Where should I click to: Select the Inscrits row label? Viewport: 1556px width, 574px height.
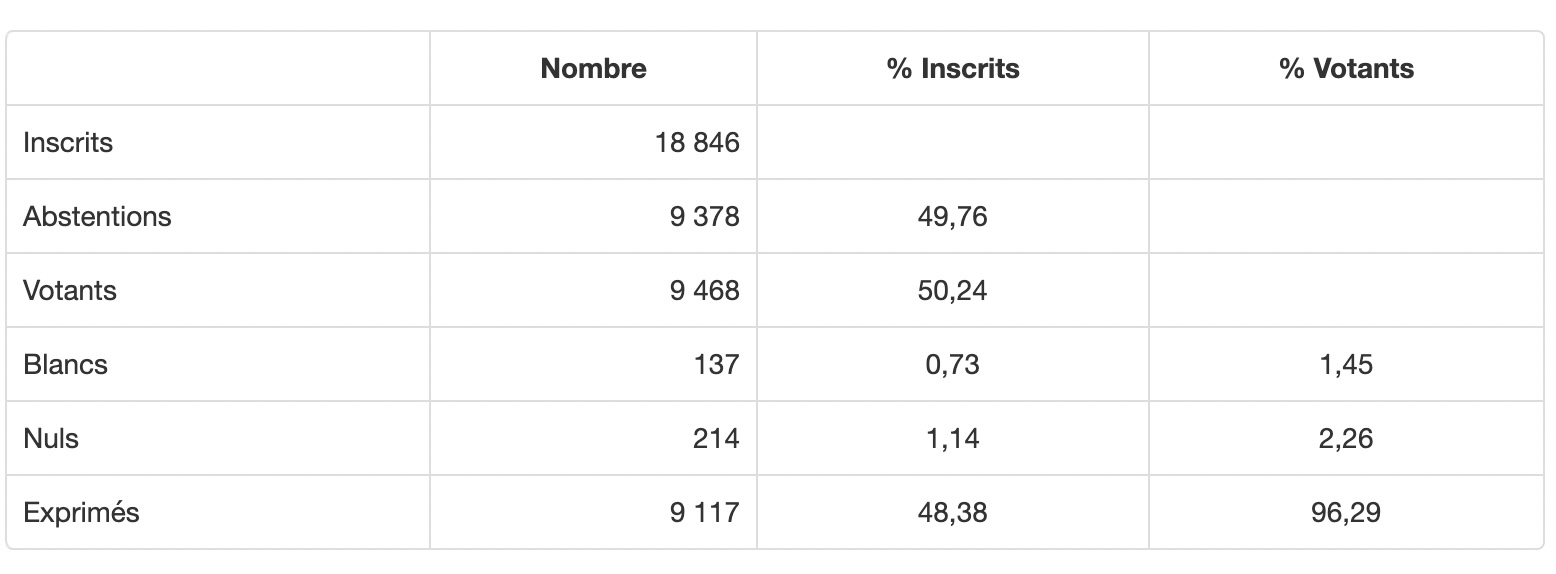(x=68, y=143)
